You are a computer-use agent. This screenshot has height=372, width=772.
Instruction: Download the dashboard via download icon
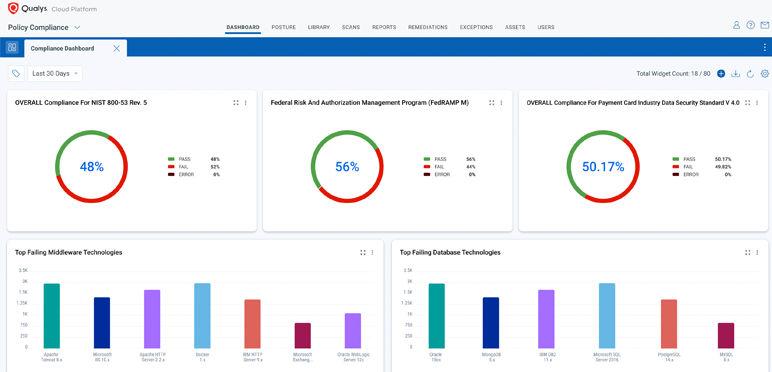click(736, 74)
